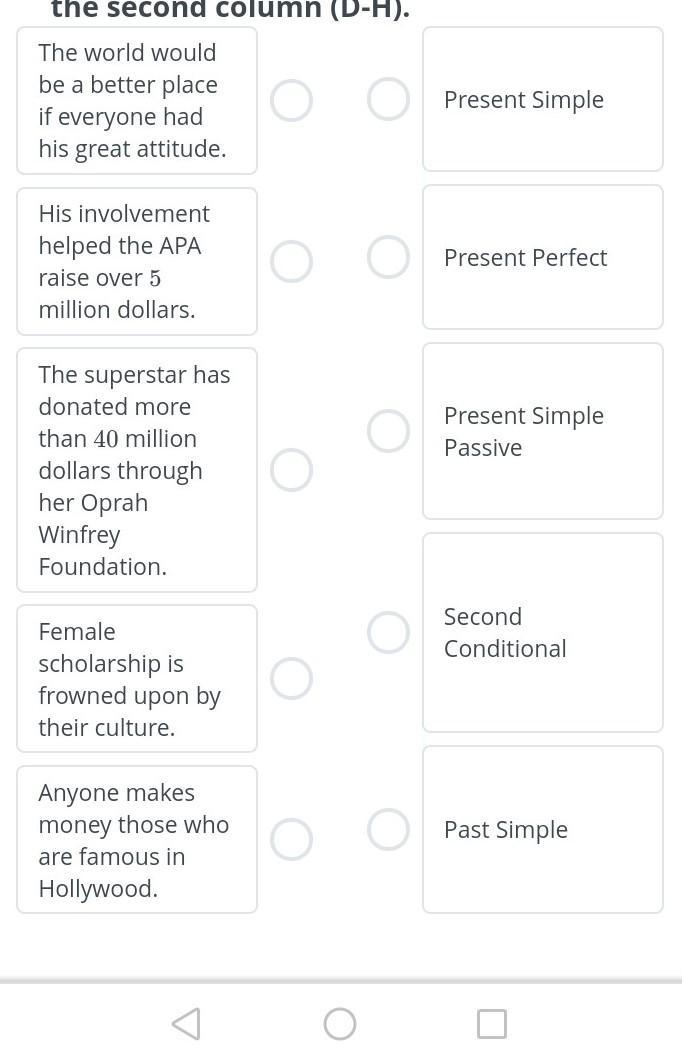682x1048 pixels.
Task: Tap the 'Present Perfect' answer card
Action: (x=542, y=257)
